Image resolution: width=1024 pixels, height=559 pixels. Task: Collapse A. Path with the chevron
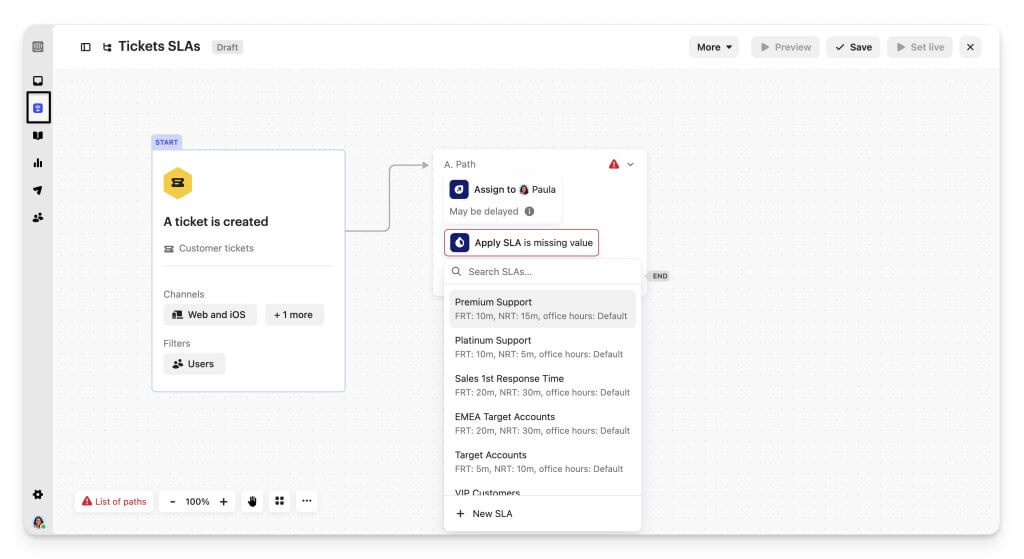[x=631, y=164]
